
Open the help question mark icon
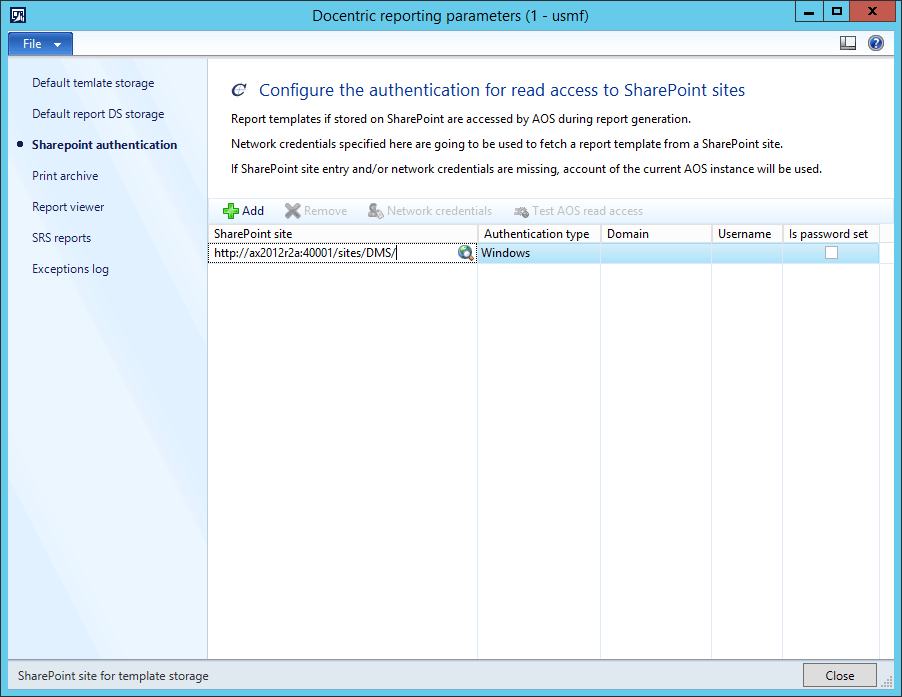click(876, 43)
